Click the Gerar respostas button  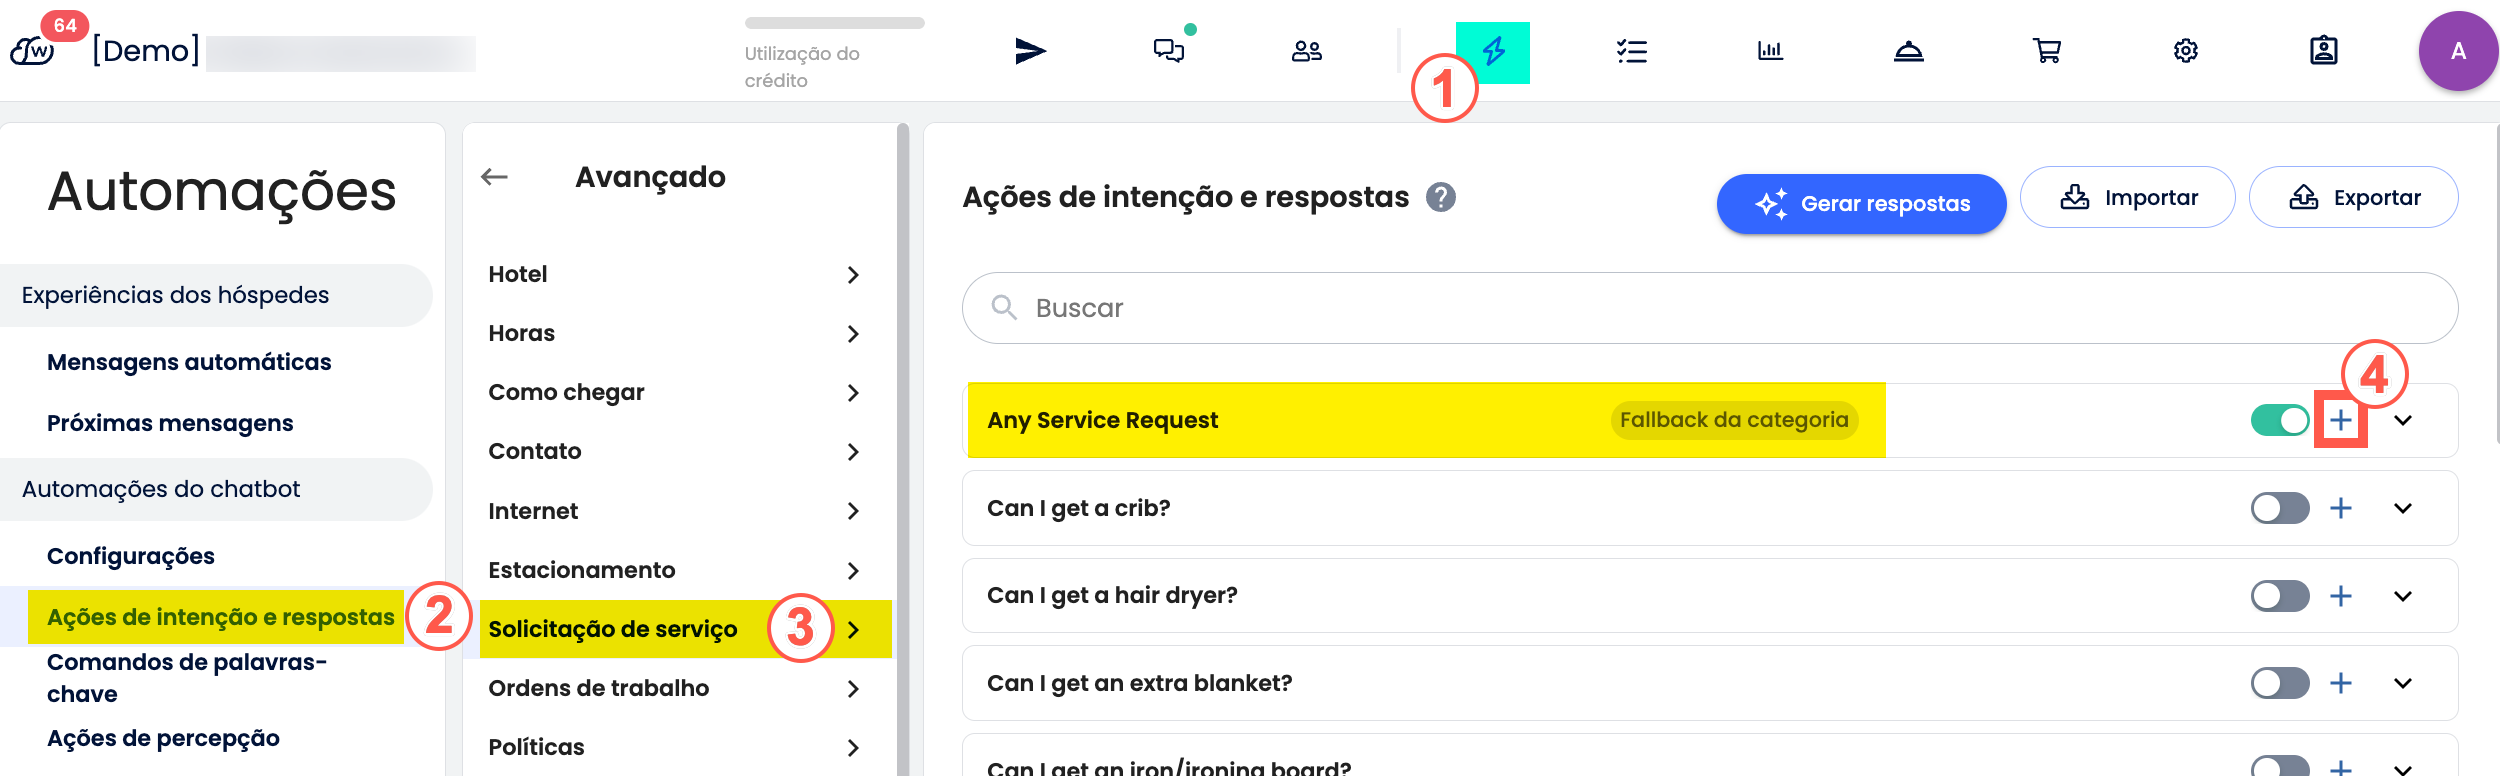point(1861,204)
